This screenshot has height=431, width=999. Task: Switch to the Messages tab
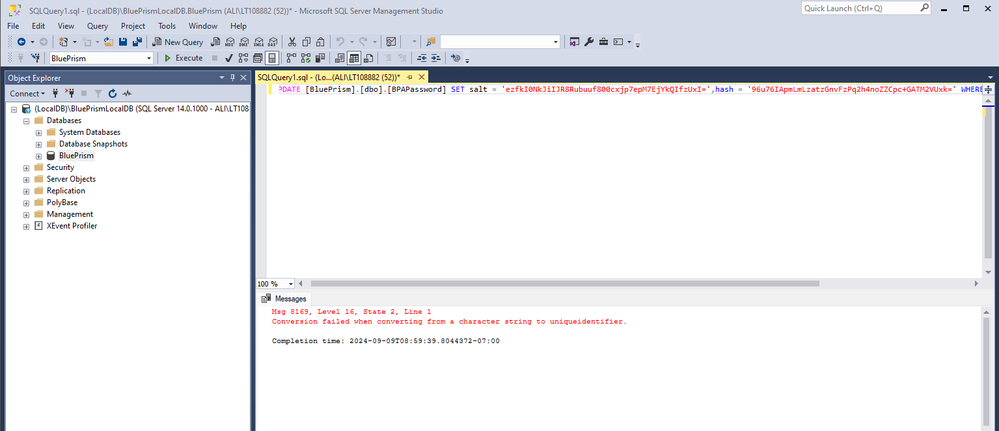coord(284,298)
